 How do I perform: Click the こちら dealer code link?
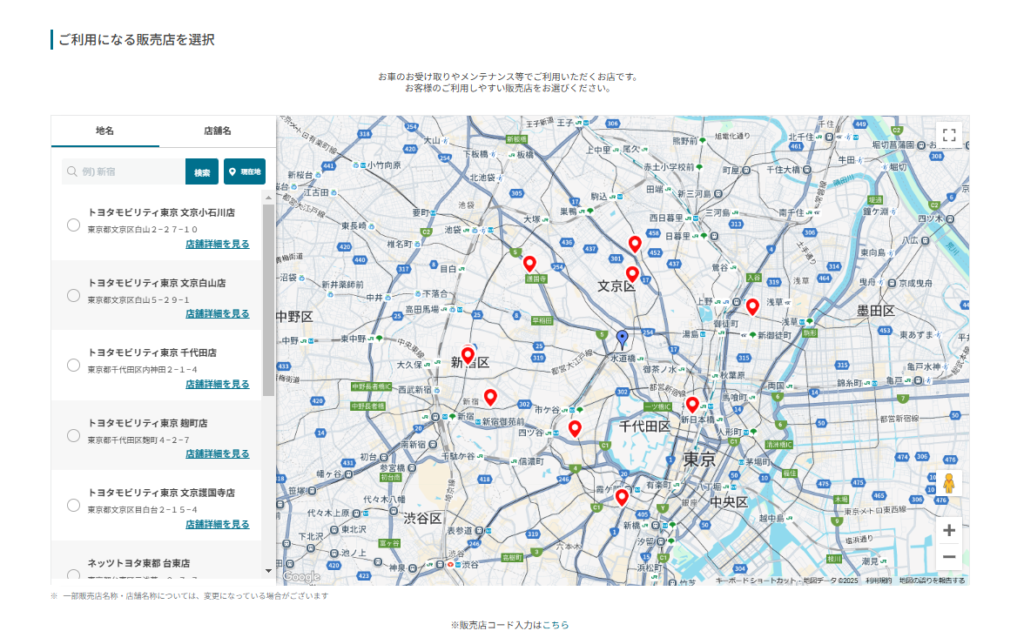(555, 625)
